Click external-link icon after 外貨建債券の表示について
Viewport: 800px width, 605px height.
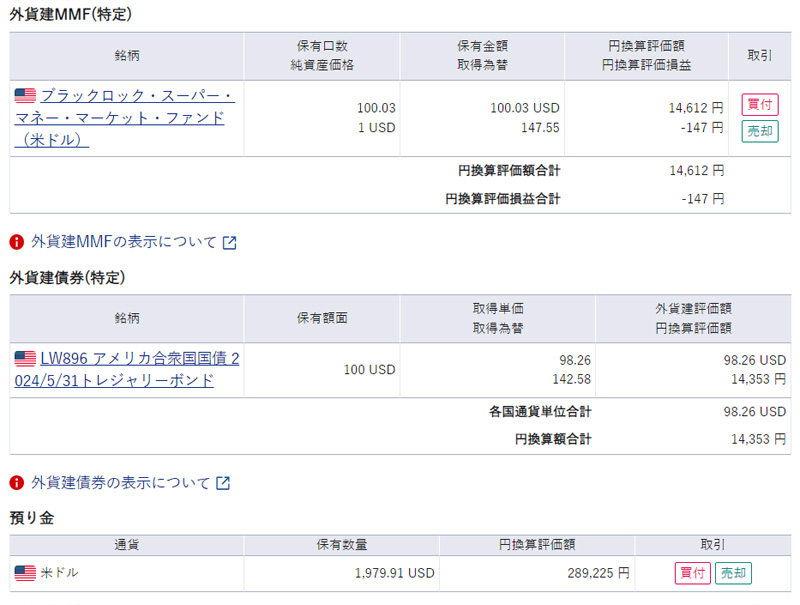pos(223,483)
